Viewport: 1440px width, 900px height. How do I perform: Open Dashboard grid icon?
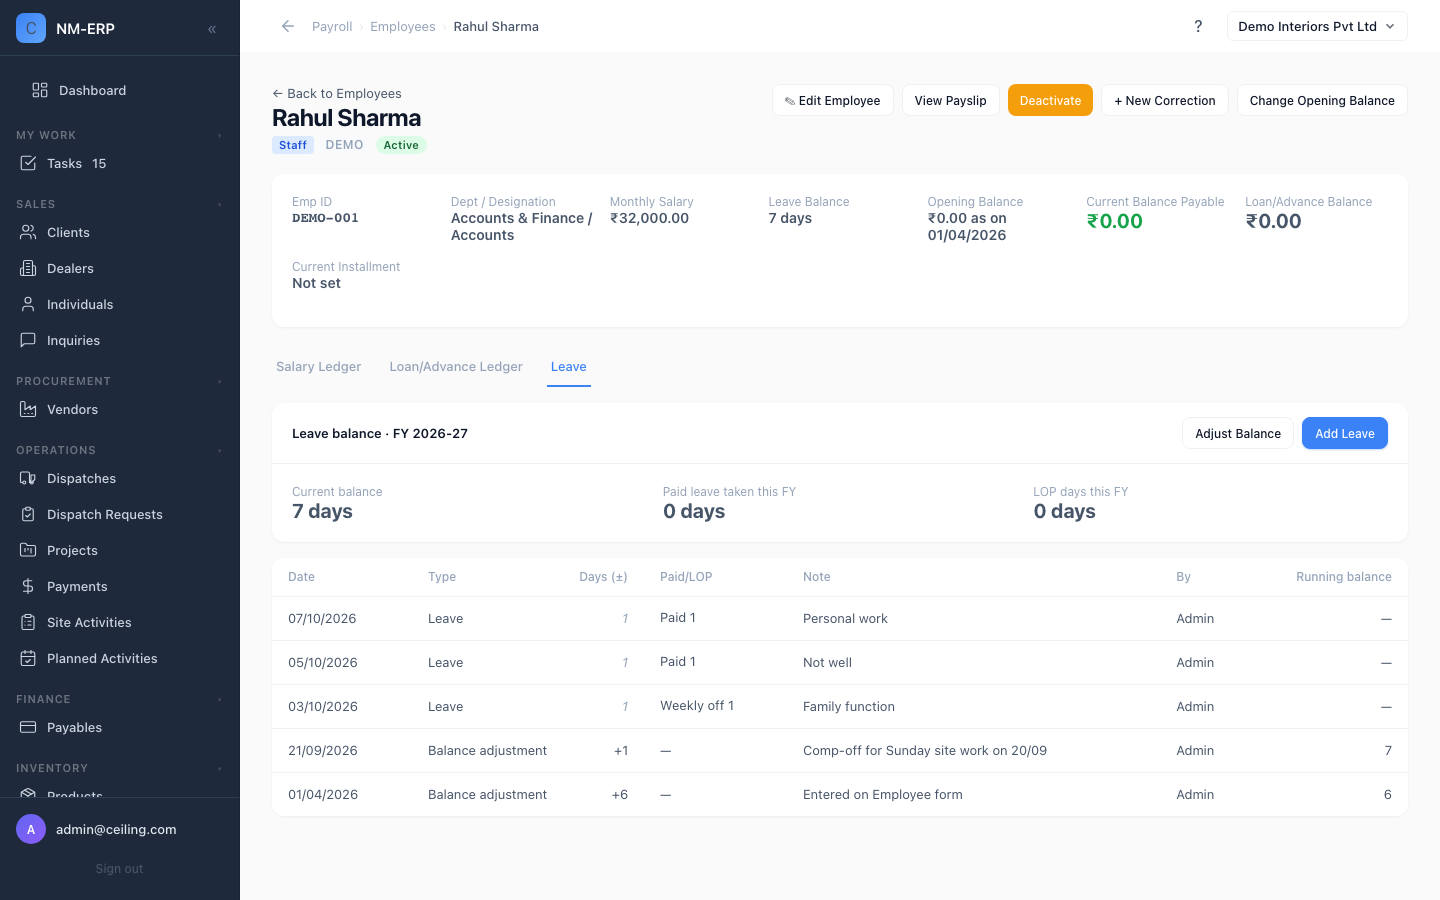pos(40,90)
